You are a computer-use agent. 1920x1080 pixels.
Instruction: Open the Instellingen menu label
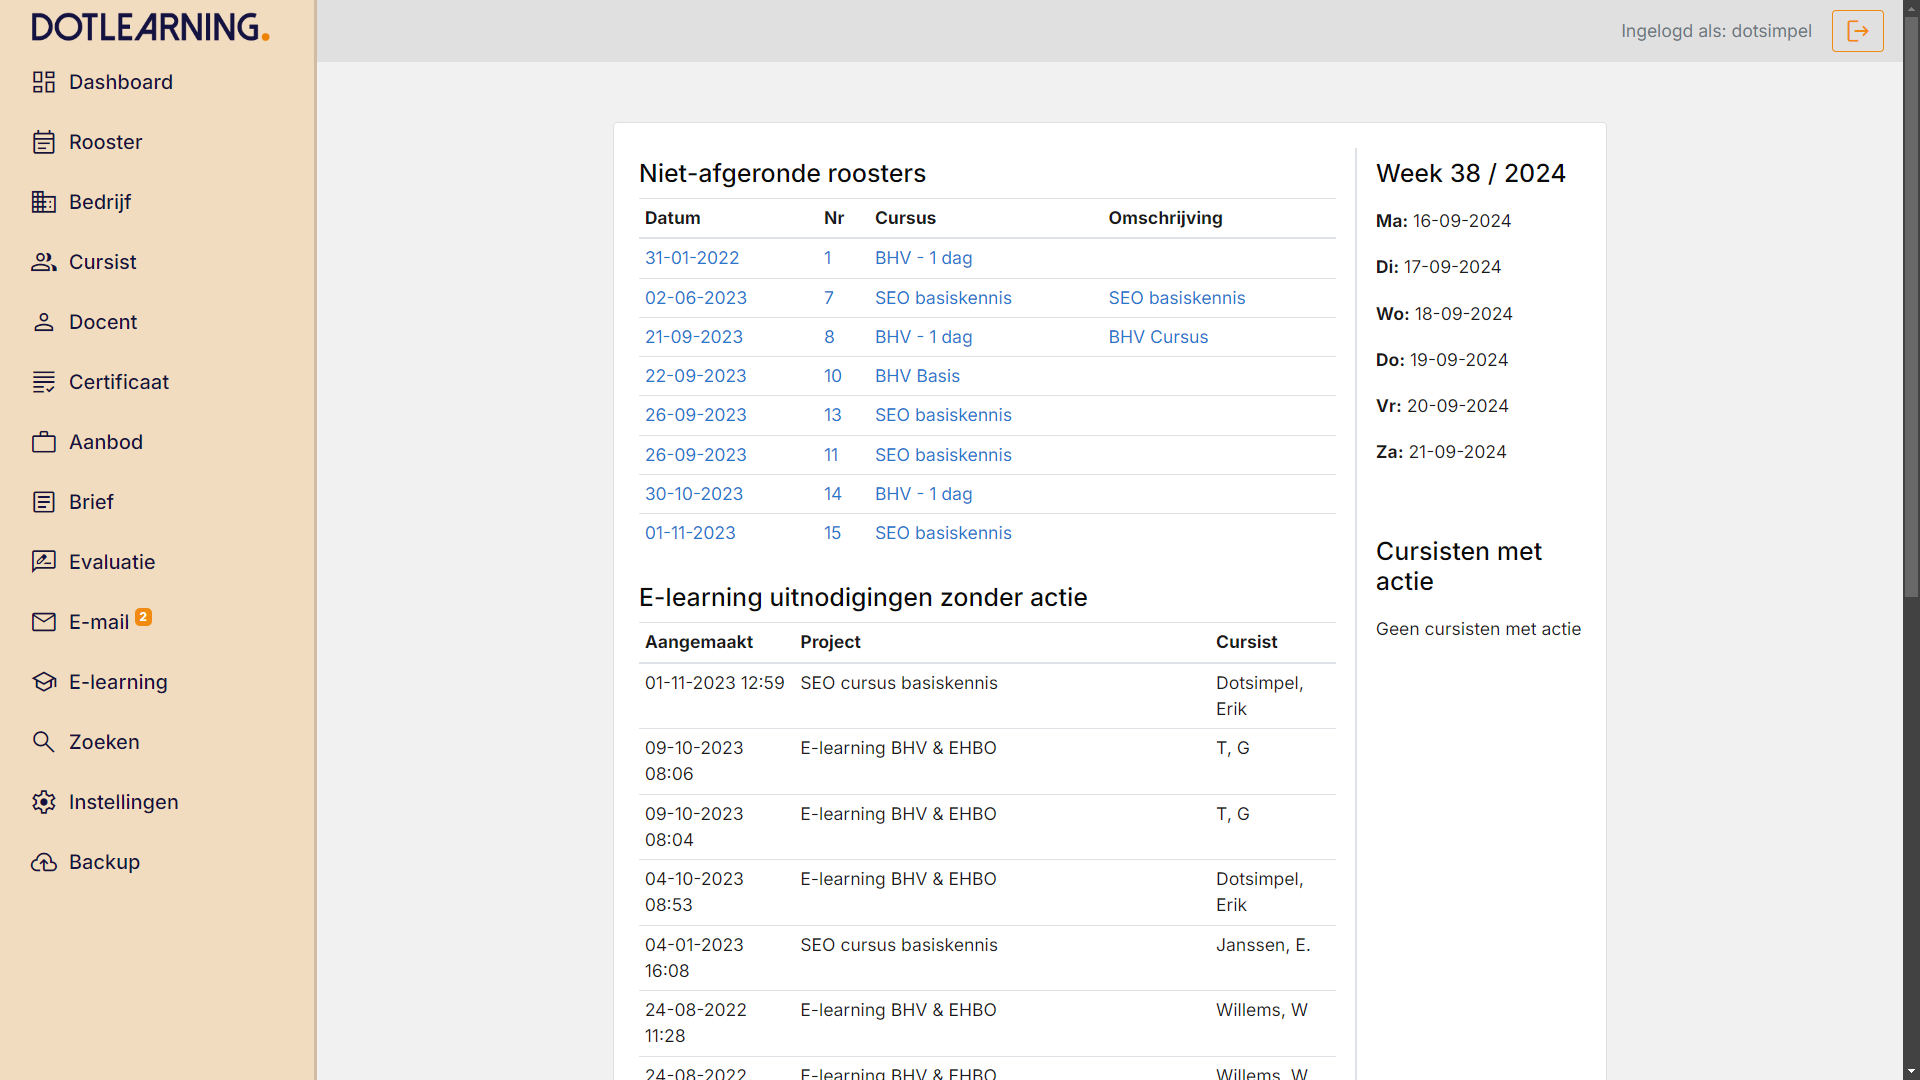tap(124, 802)
